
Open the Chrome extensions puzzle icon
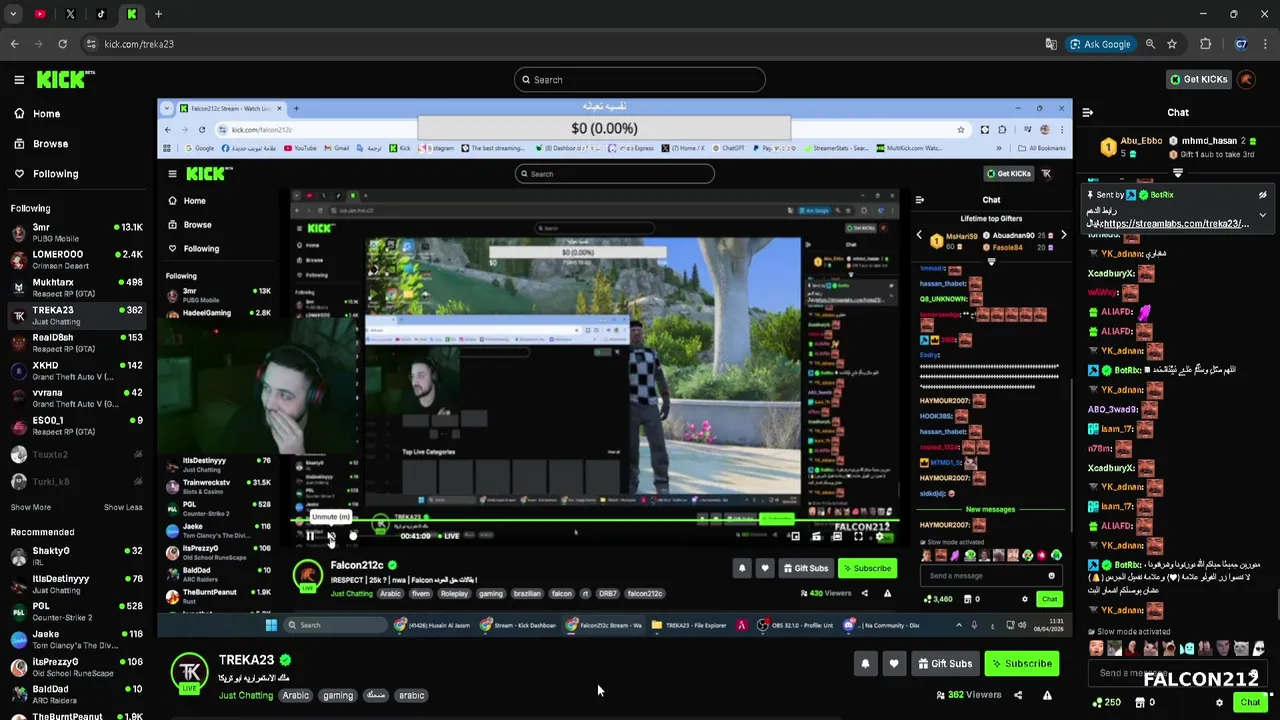(x=1206, y=44)
